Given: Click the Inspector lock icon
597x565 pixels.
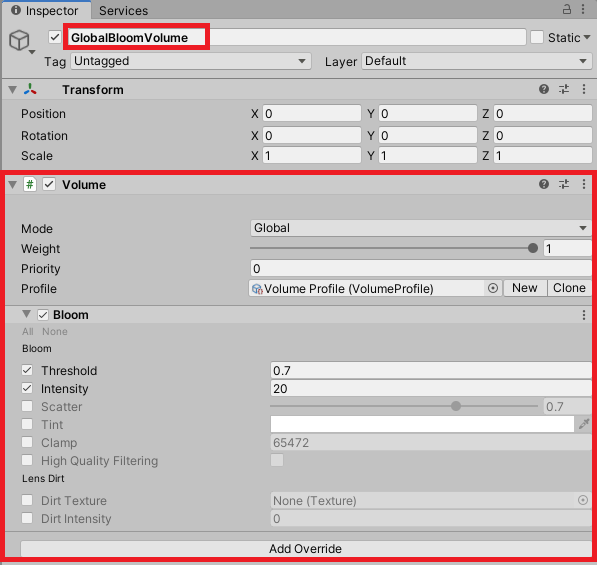Looking at the screenshot, I should [x=567, y=9].
